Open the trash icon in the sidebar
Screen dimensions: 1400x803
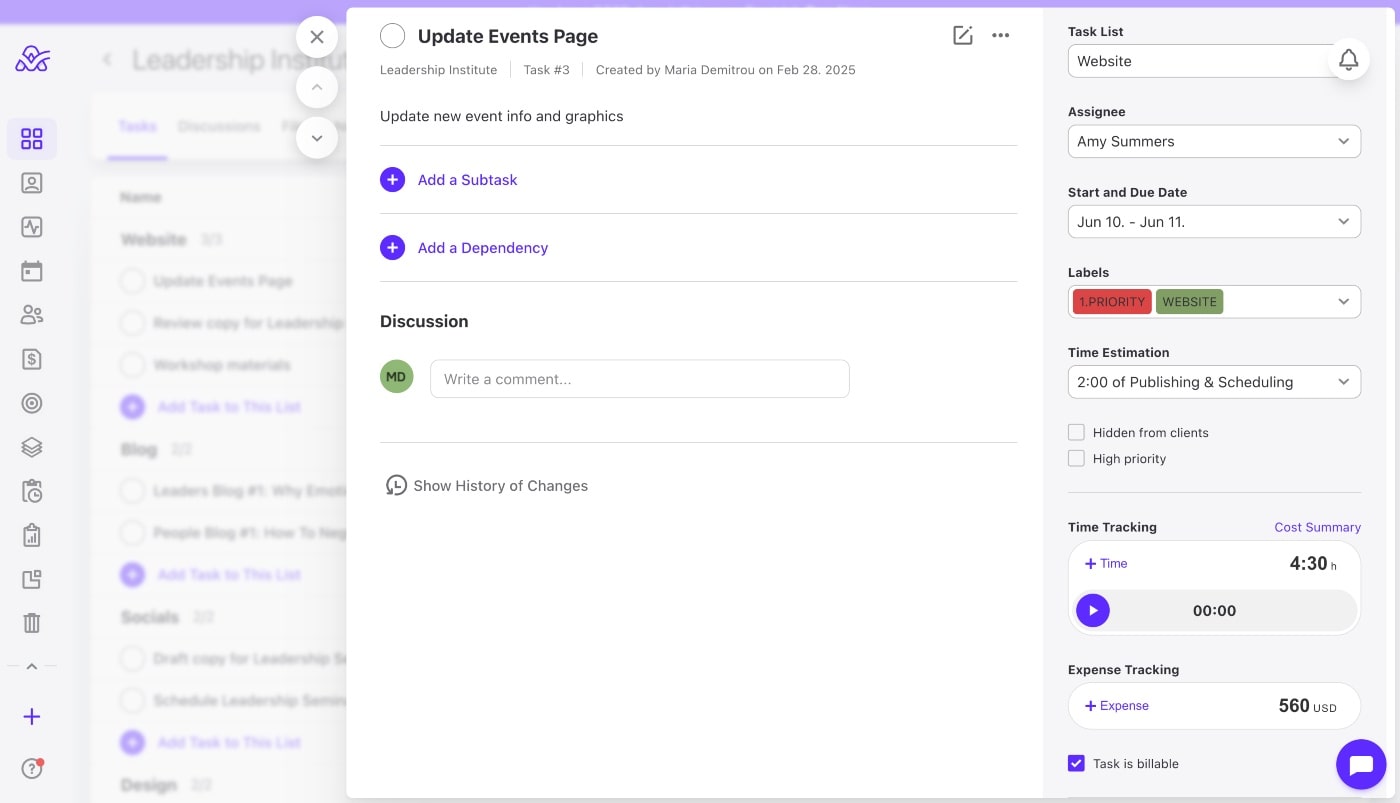32,623
